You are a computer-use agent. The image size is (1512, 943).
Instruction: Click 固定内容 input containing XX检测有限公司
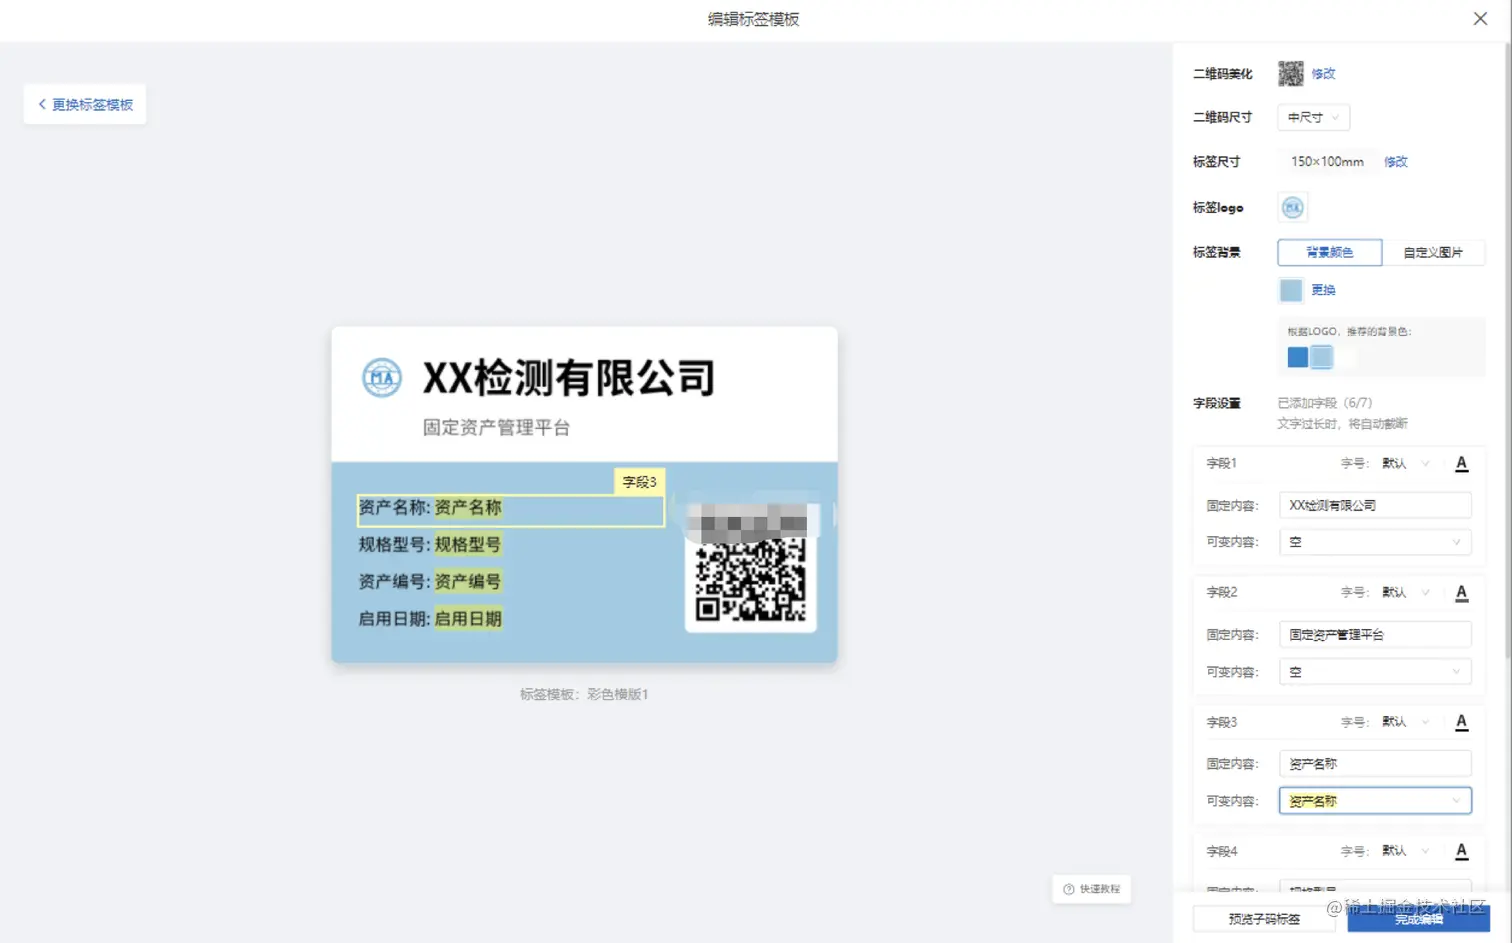(x=1375, y=505)
